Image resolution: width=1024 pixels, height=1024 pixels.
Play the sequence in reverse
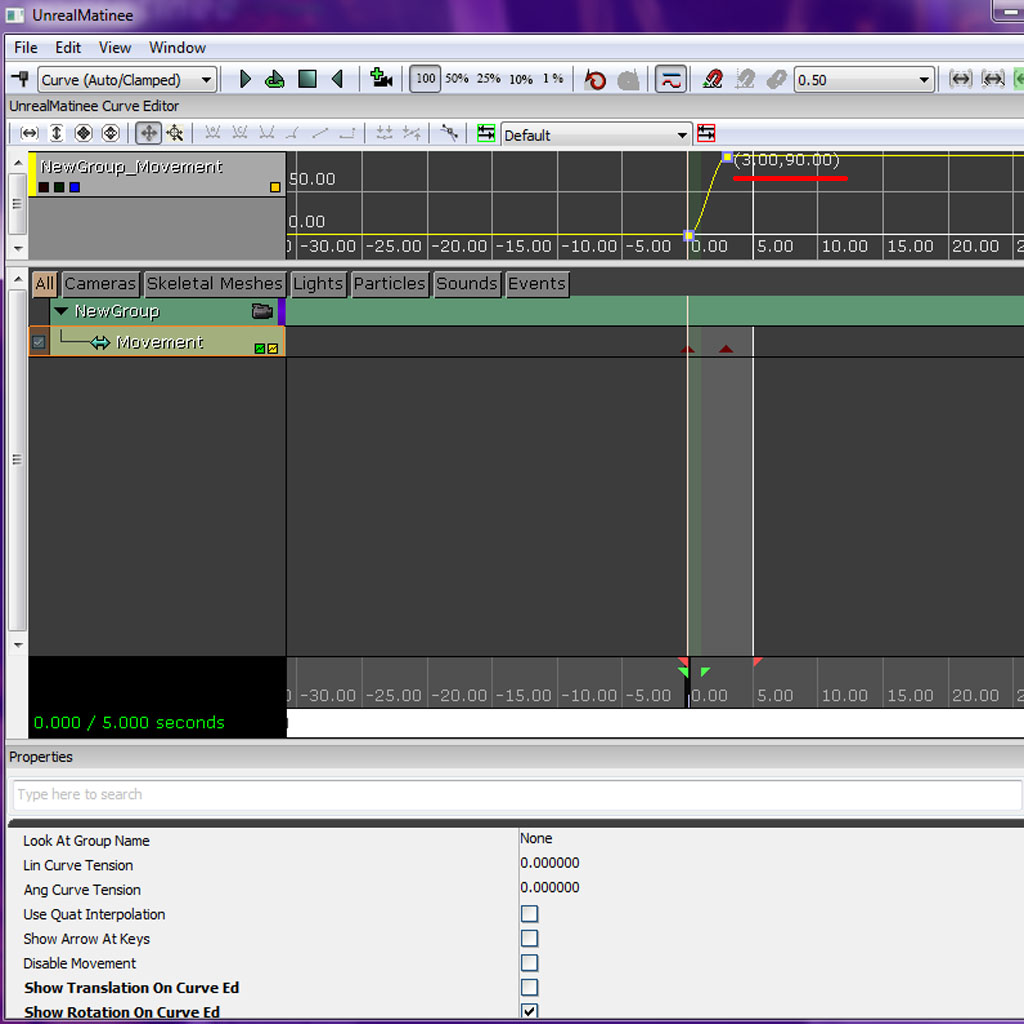point(337,80)
